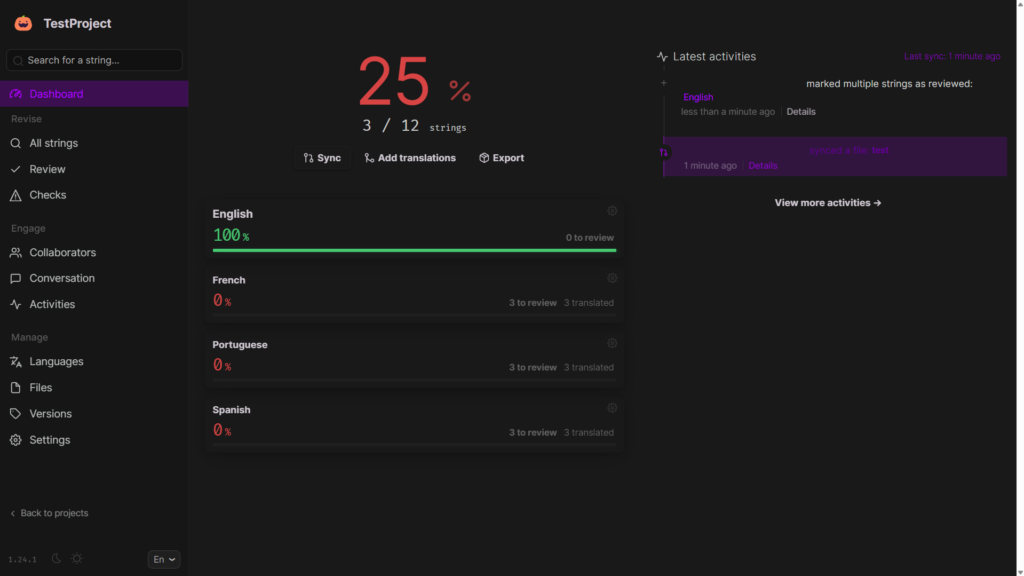Click the English green progress bar
This screenshot has height=576, width=1024.
click(414, 250)
